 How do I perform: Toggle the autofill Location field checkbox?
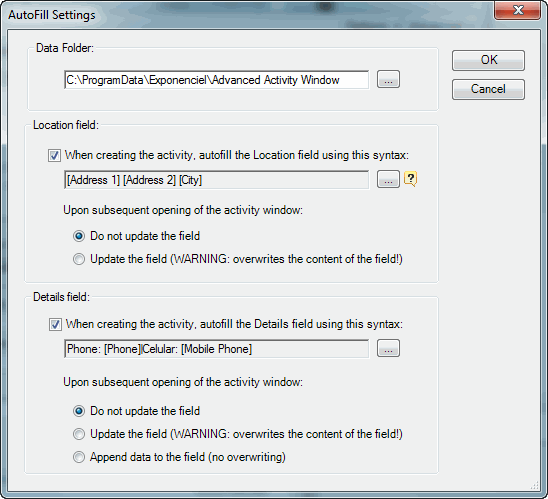tap(54, 155)
